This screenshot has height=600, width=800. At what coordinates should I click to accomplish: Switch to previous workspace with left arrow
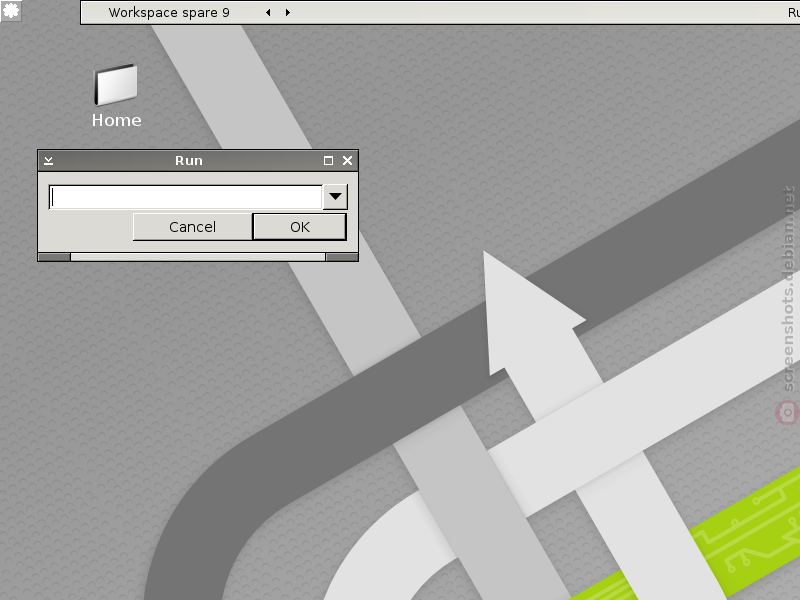268,12
